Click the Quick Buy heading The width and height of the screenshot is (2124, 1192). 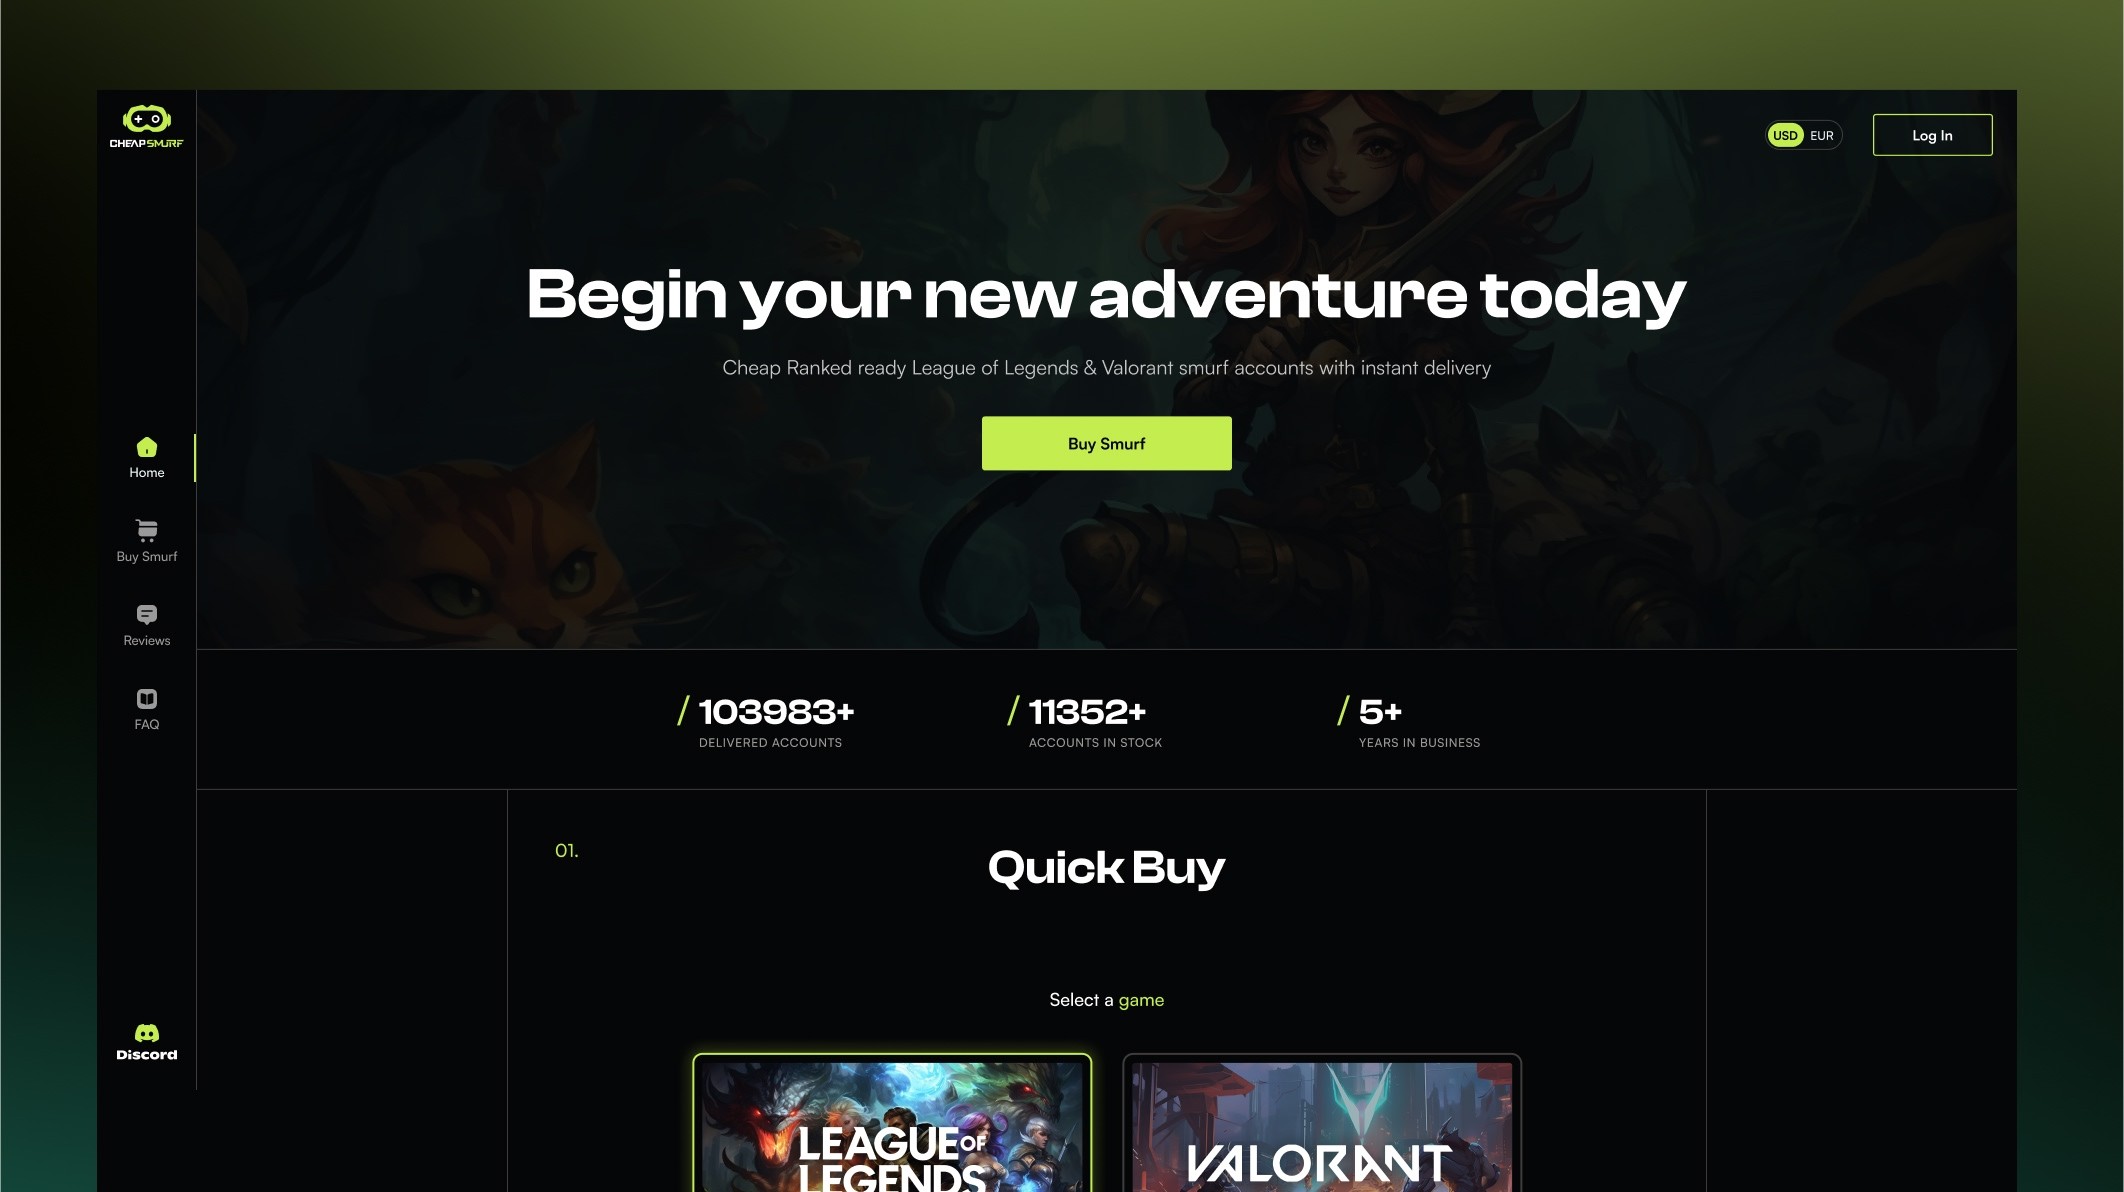(x=1106, y=868)
